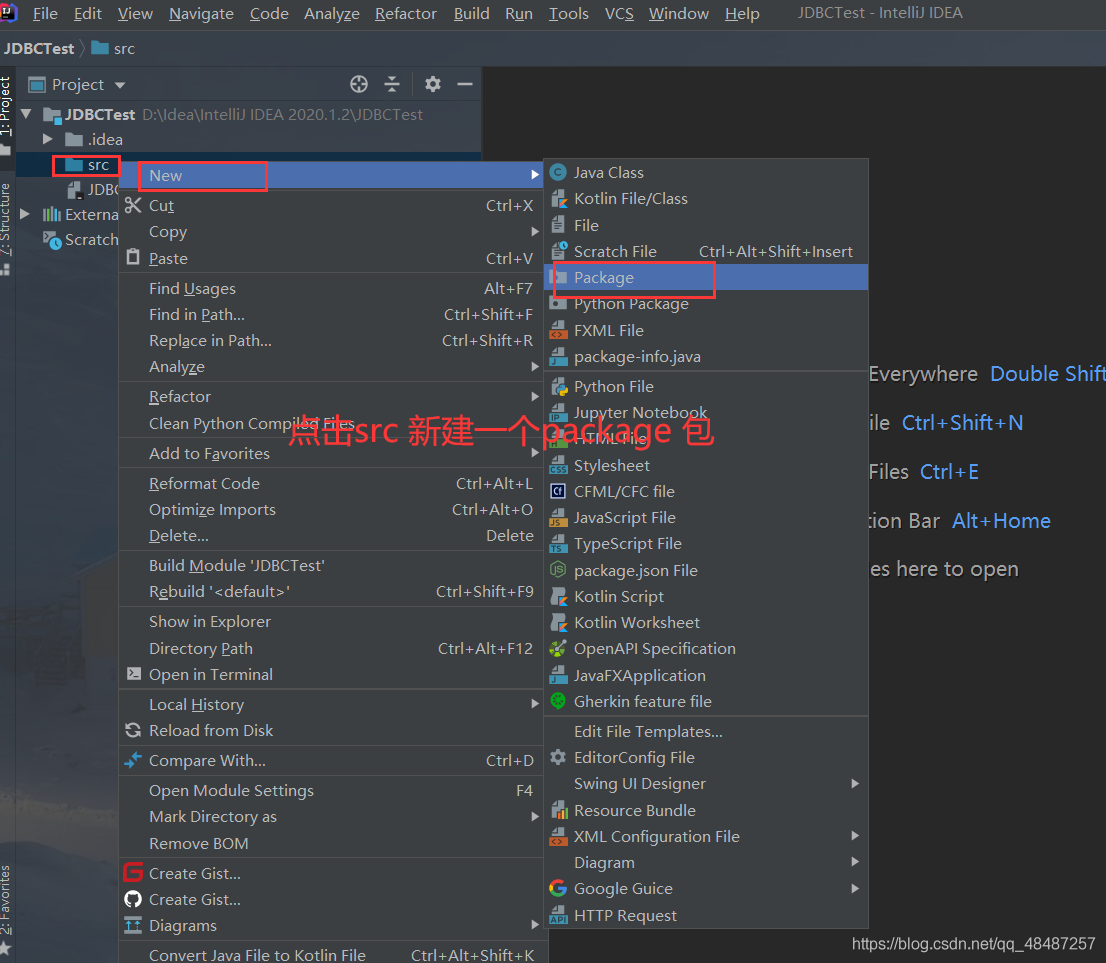This screenshot has height=963, width=1106.
Task: Choose Diagram submenu in New list
Action: coord(706,863)
